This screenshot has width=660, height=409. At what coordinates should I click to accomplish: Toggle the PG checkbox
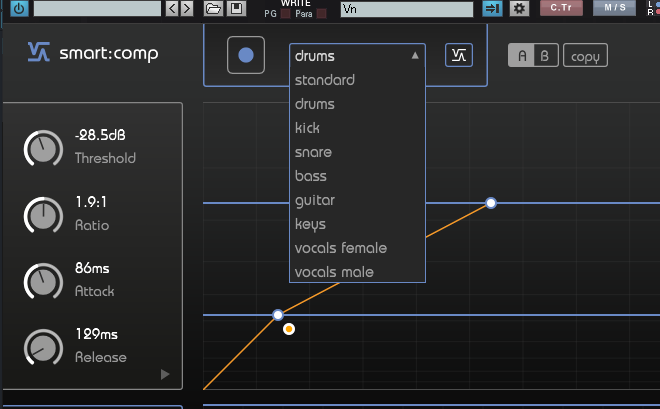click(x=285, y=14)
